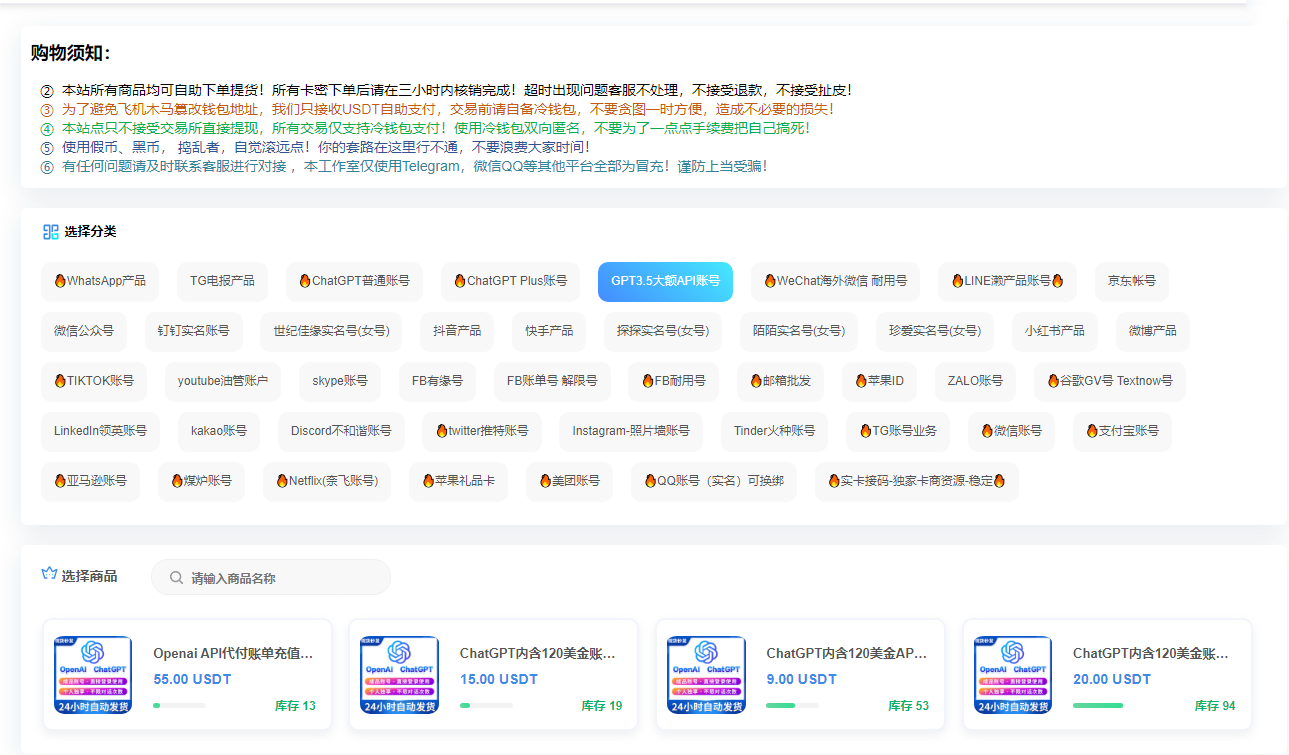The image size is (1289, 755).
Task: Click the crown icon beside 选择商品
Action: (49, 575)
